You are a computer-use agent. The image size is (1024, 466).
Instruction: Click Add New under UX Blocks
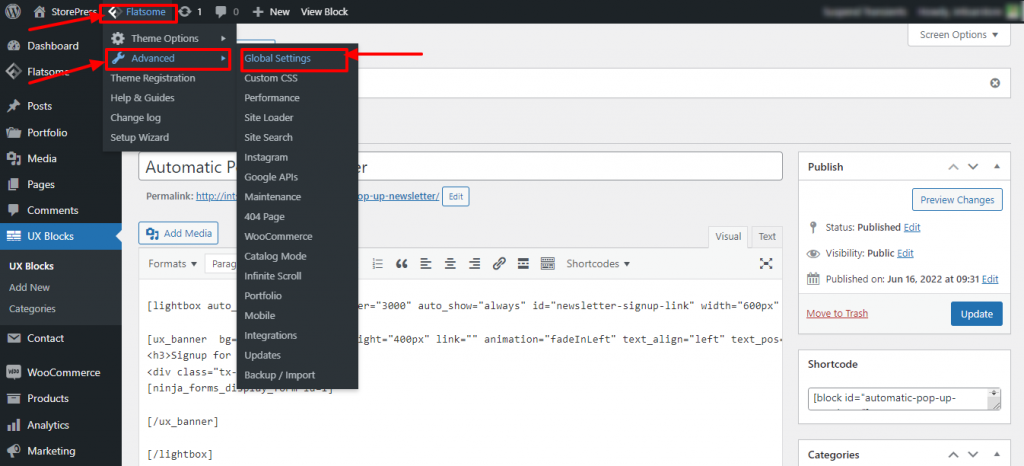point(29,287)
